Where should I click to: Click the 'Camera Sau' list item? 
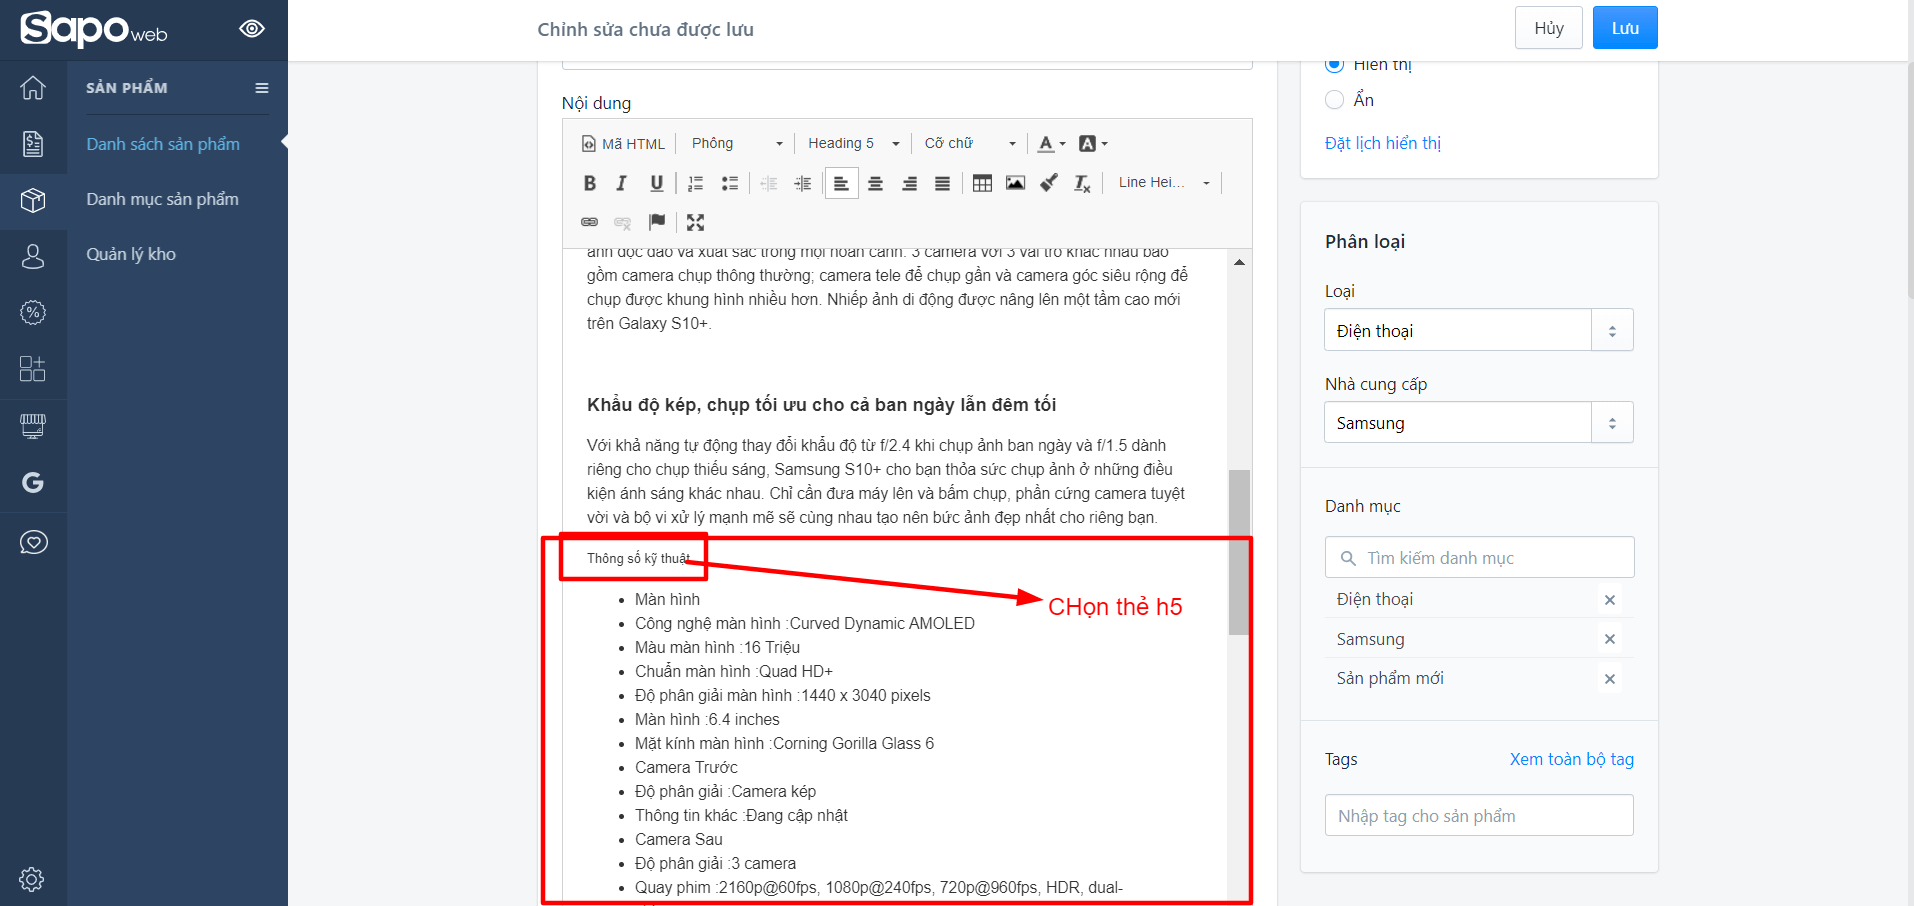[679, 839]
